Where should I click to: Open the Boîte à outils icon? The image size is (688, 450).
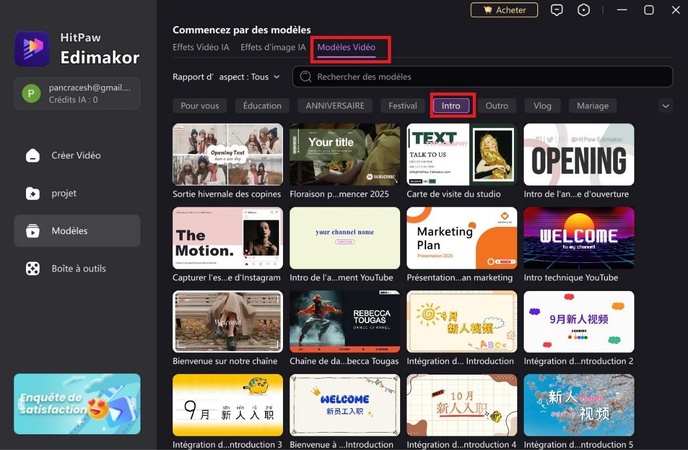tap(32, 268)
